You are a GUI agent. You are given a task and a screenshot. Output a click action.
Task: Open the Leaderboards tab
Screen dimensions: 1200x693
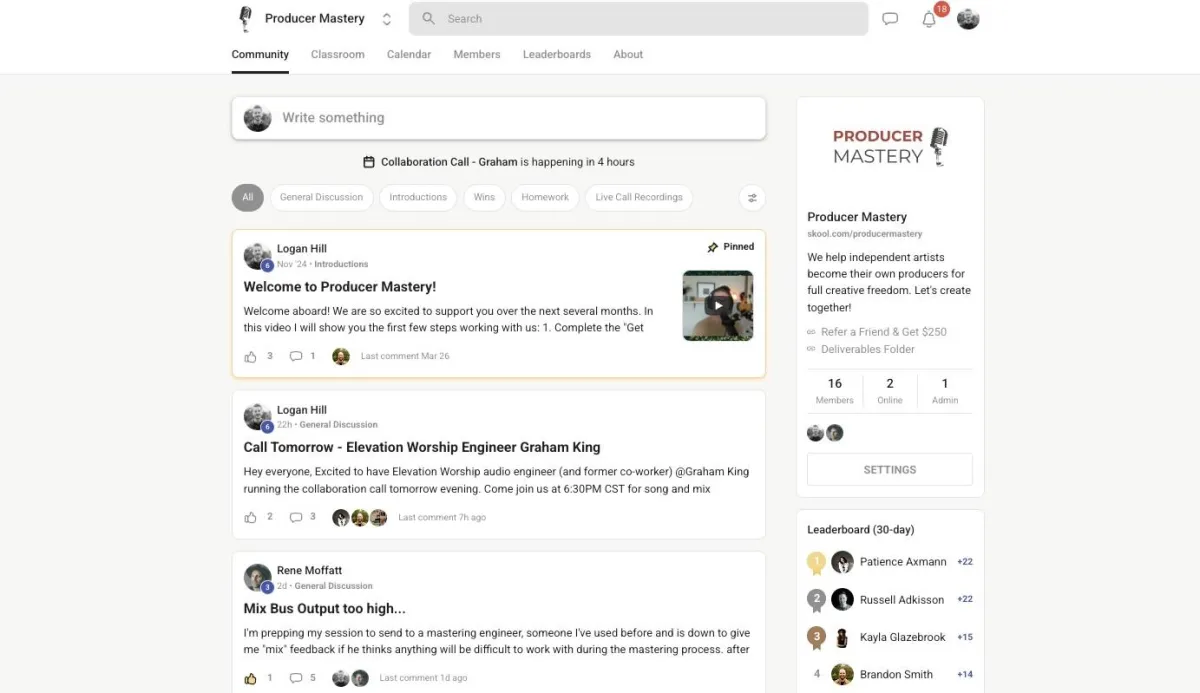coord(557,54)
